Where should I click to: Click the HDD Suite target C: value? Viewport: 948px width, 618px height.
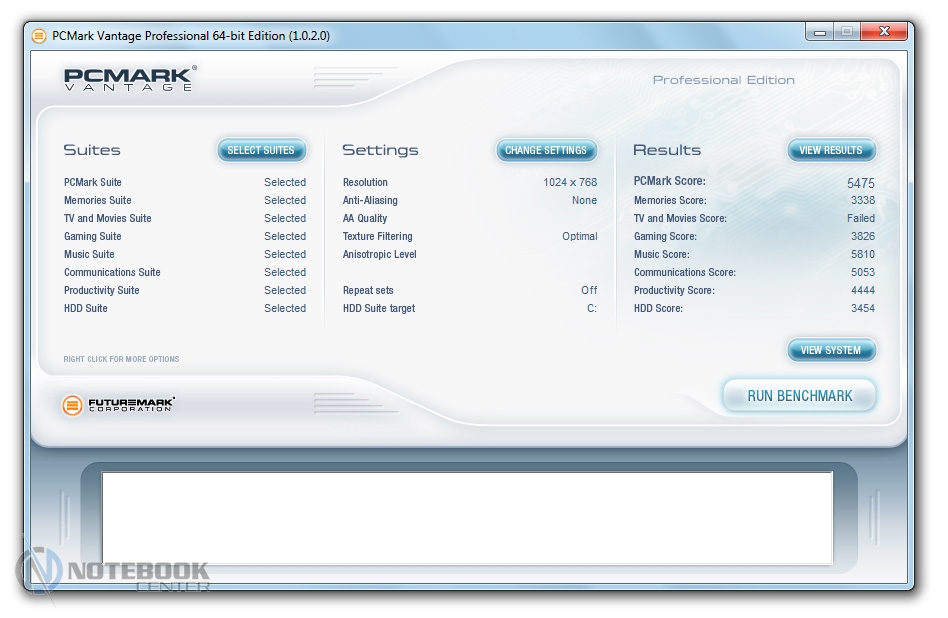tap(591, 308)
